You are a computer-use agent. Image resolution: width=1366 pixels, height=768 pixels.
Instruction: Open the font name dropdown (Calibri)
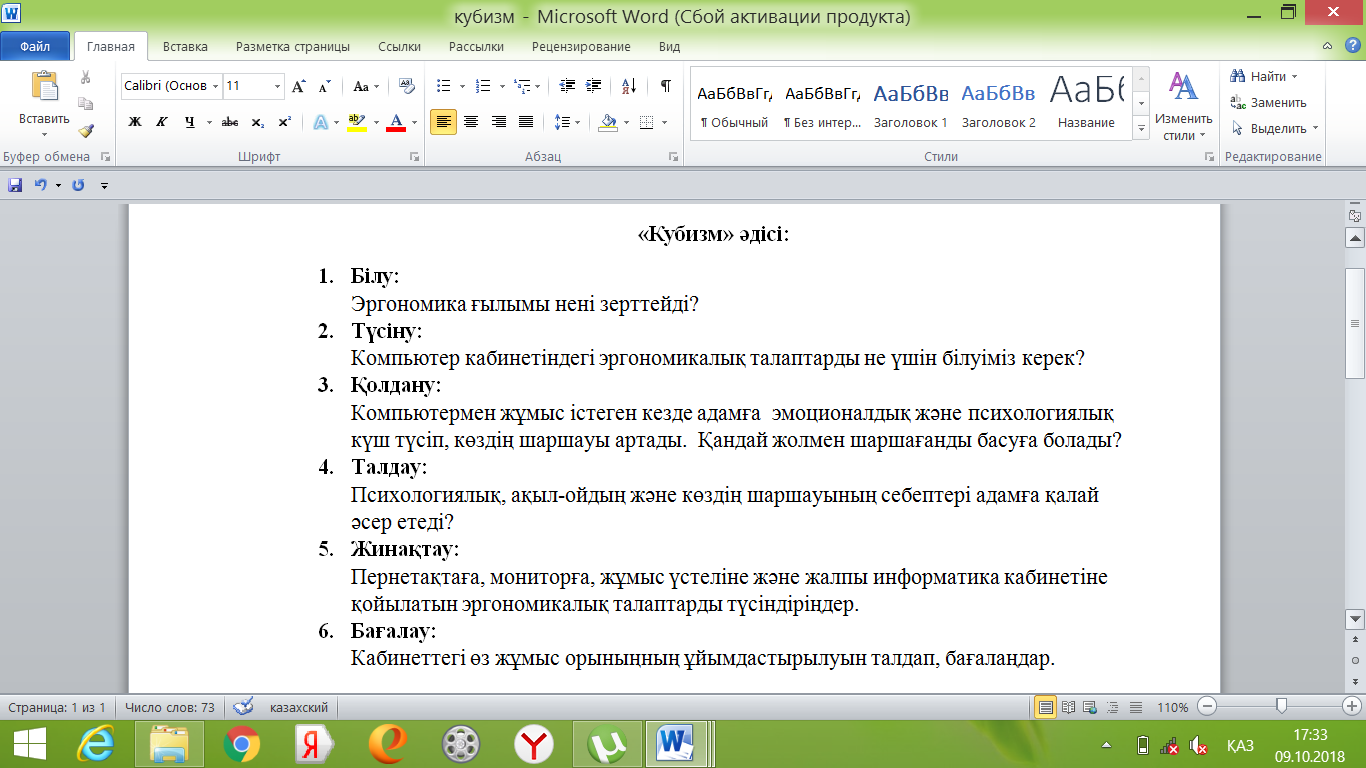click(216, 86)
